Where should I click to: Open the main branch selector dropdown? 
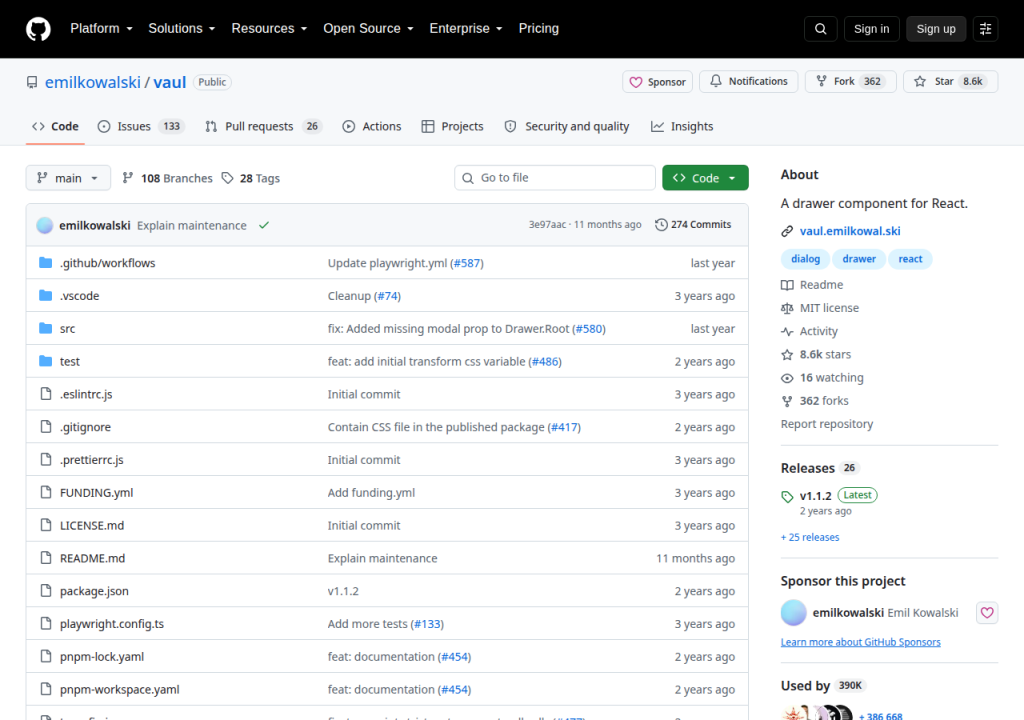[68, 178]
